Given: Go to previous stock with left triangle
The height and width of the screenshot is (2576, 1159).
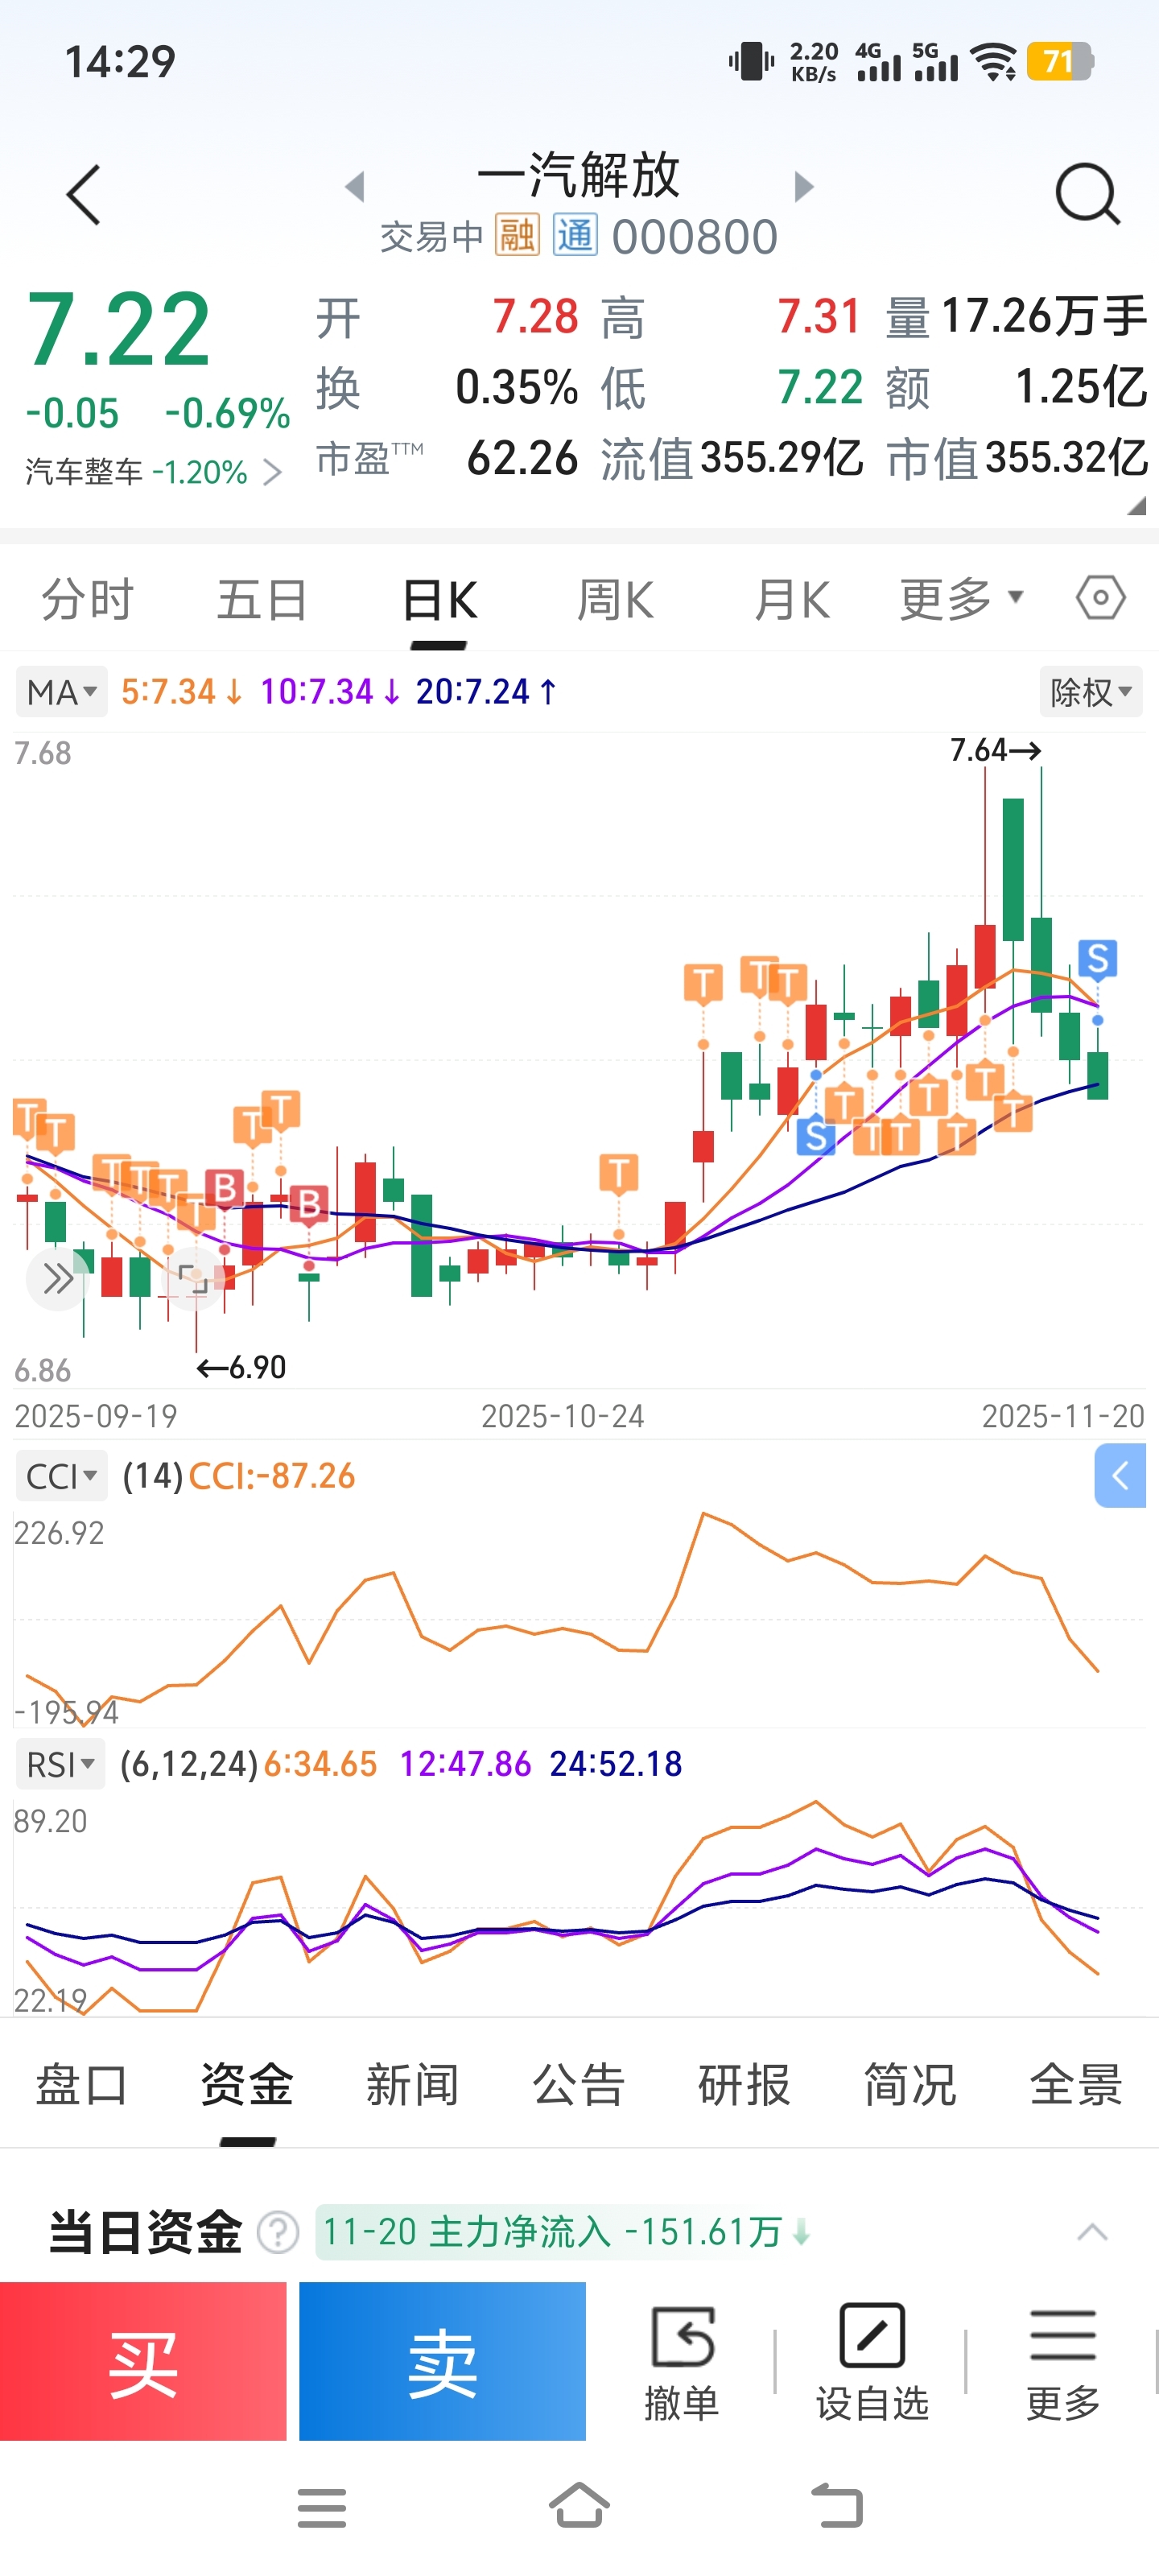Looking at the screenshot, I should (355, 186).
